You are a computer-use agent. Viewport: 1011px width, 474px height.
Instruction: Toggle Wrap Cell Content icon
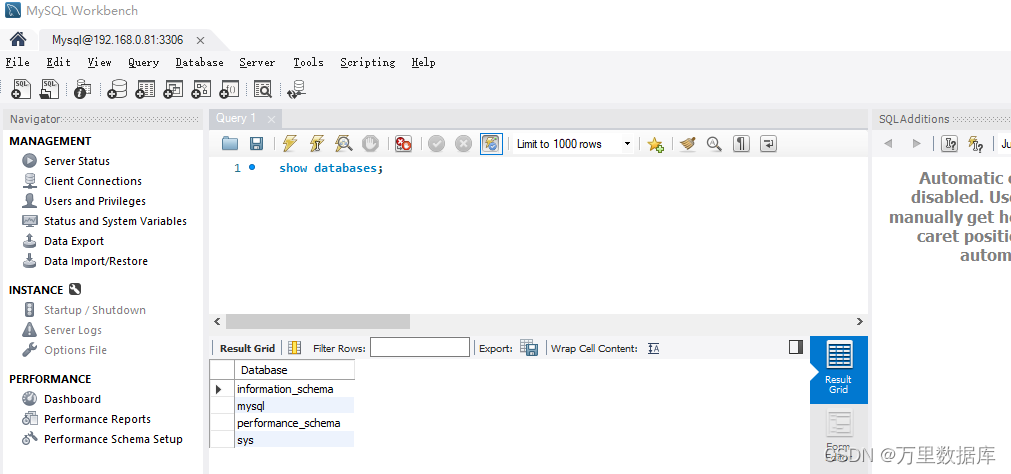[x=654, y=348]
